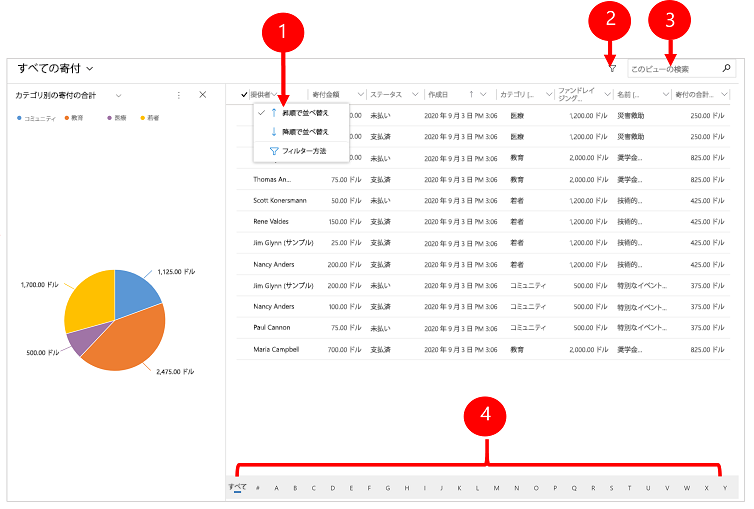The width and height of the screenshot is (754, 509).
Task: Expand the カテゴリ別の寄付の合計 chart selector
Action: pos(118,96)
